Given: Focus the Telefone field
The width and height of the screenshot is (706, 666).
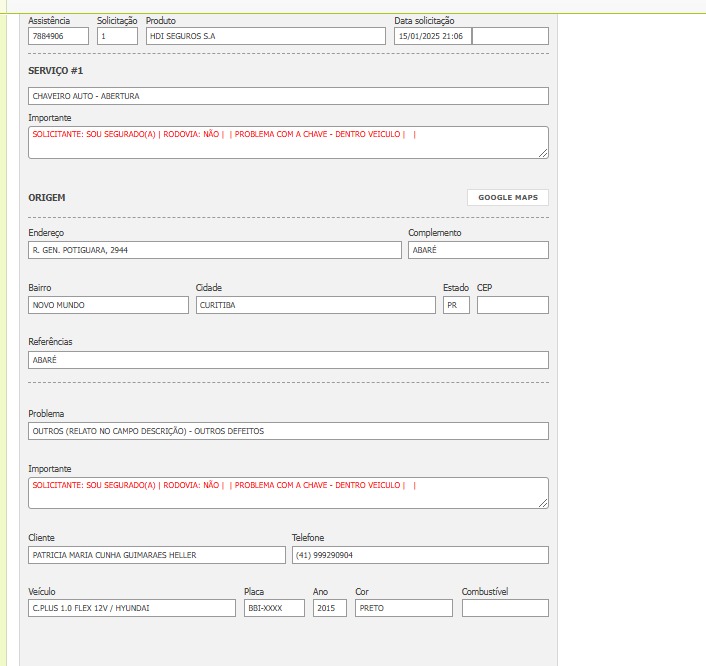Looking at the screenshot, I should coord(420,555).
